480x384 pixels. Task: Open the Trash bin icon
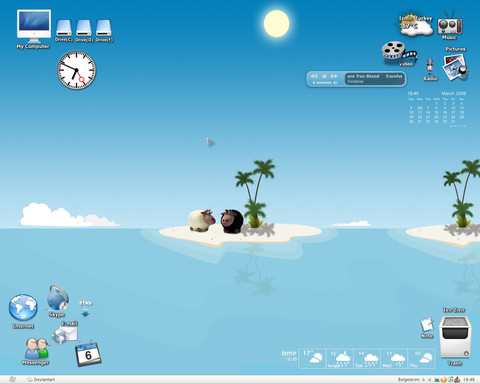(455, 337)
